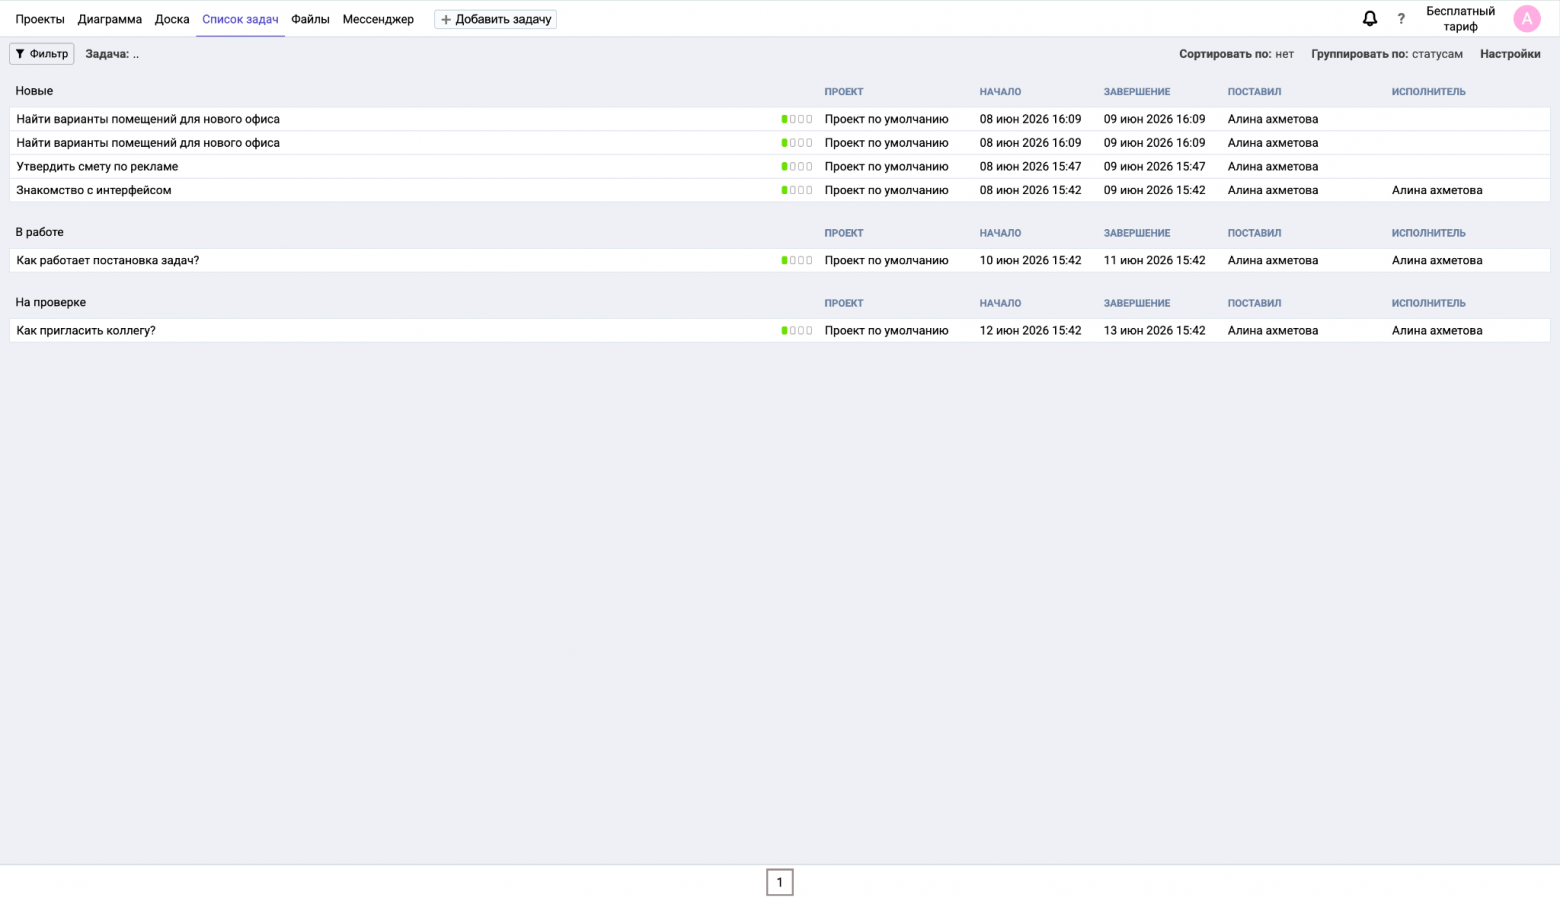Image resolution: width=1560 pixels, height=898 pixels.
Task: Switch to the Доска view
Action: [172, 19]
